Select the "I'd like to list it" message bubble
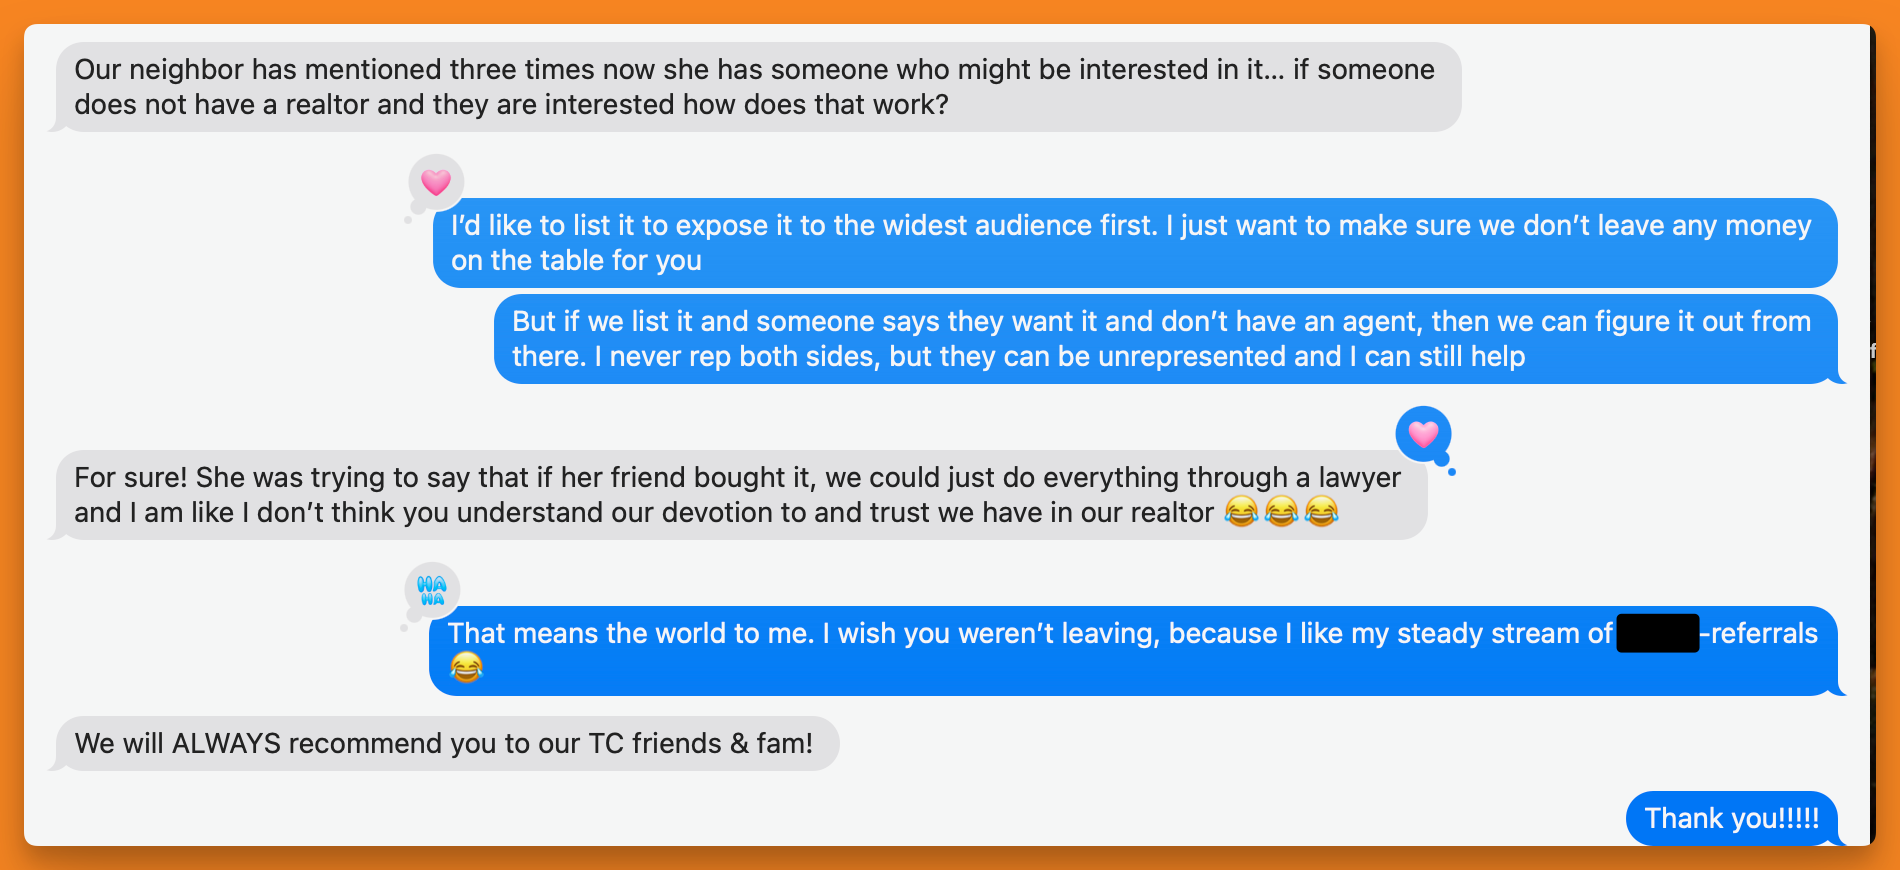This screenshot has height=870, width=1900. (x=1134, y=243)
